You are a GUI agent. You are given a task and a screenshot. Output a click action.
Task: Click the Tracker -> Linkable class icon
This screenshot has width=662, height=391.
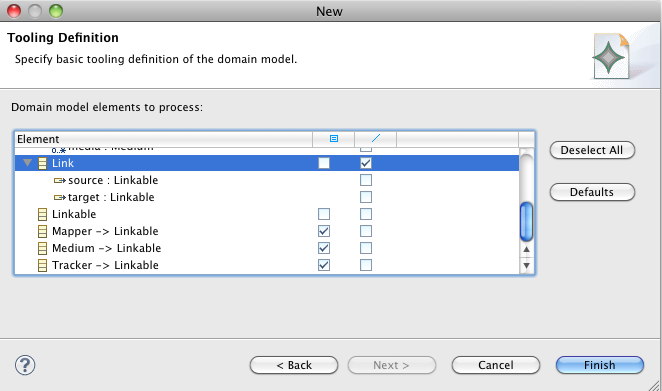pos(42,266)
